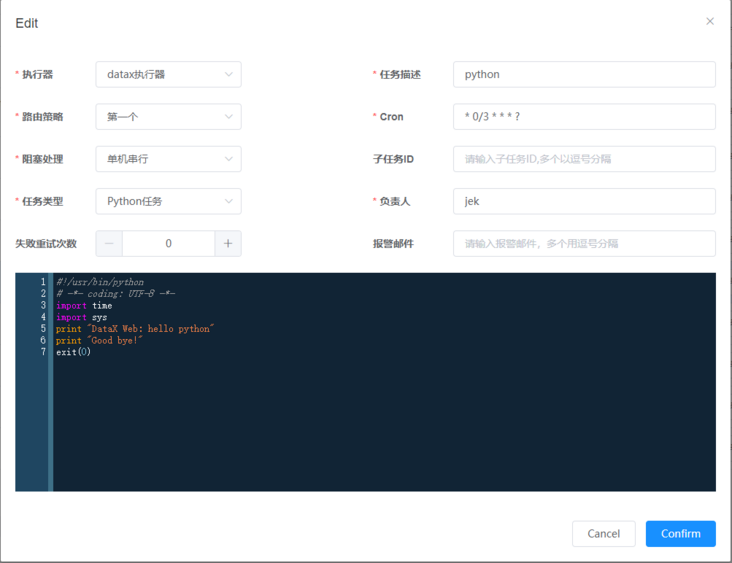This screenshot has height=563, width=732.
Task: Focus the 报警邮件 alarm email field
Action: (583, 243)
